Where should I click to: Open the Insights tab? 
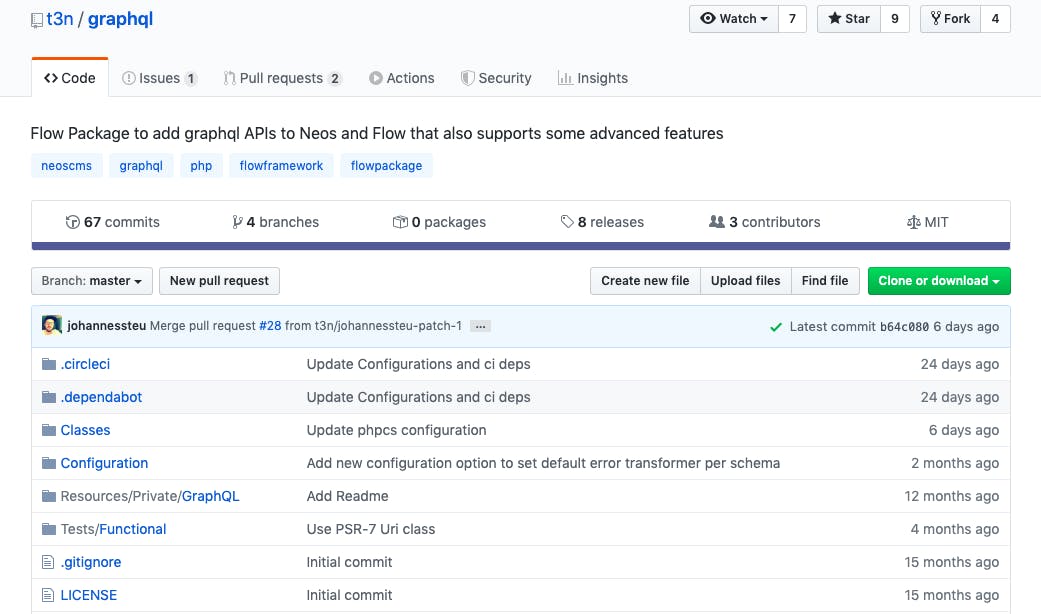pyautogui.click(x=593, y=78)
